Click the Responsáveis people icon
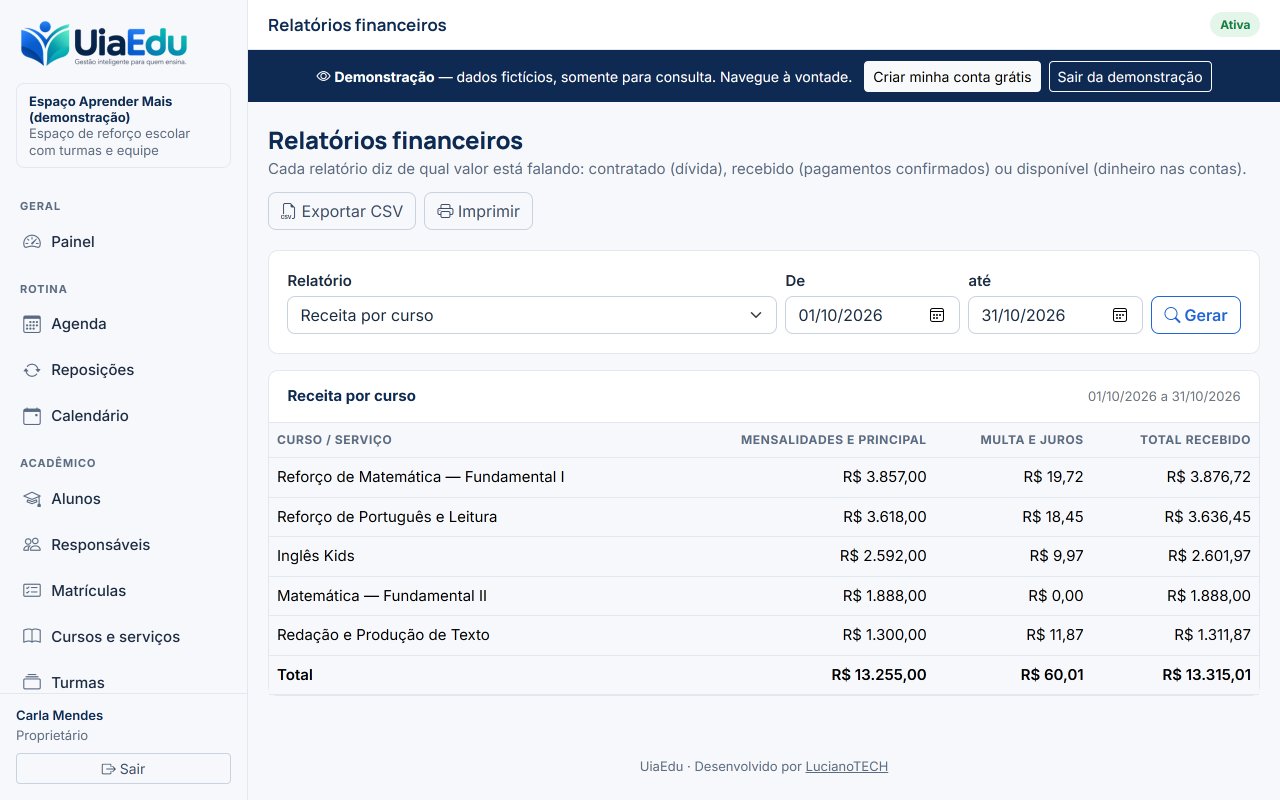The width and height of the screenshot is (1280, 800). coord(32,545)
